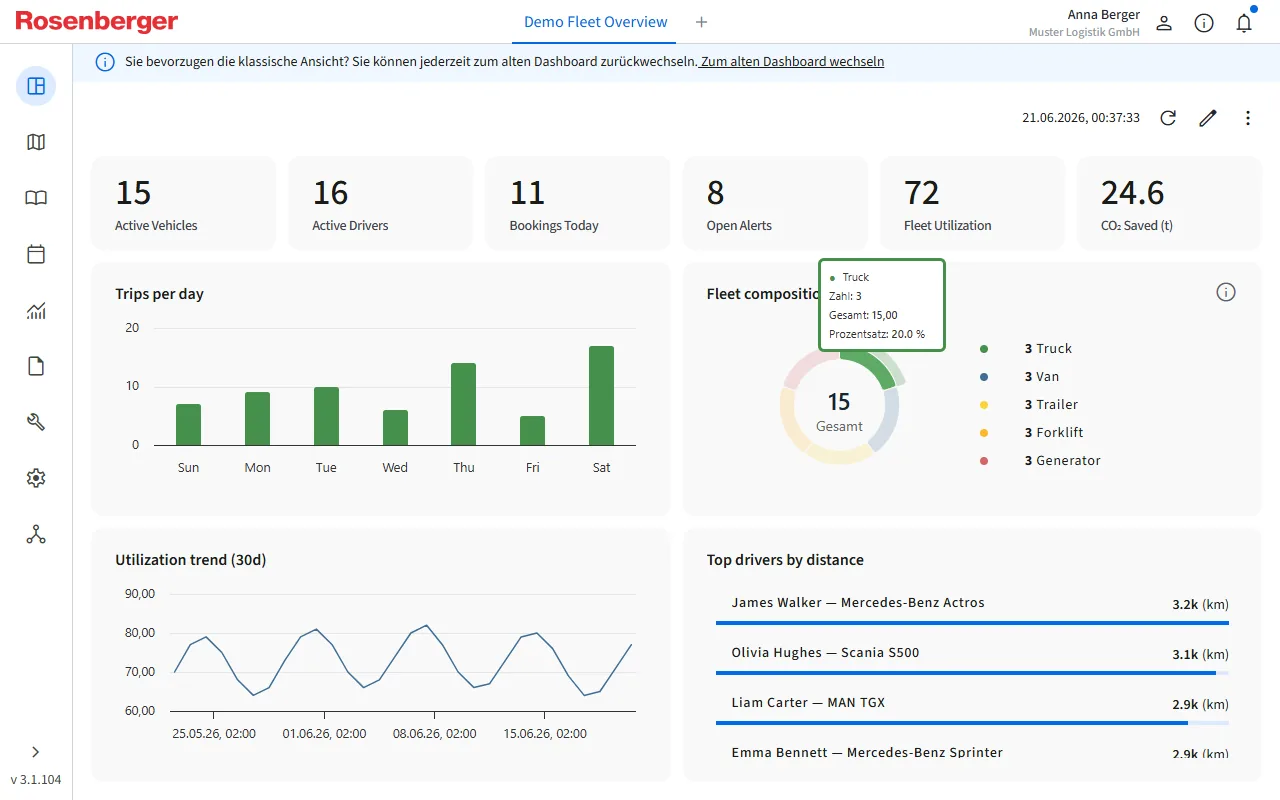Open the logbook (open book) sidebar icon

pos(36,198)
